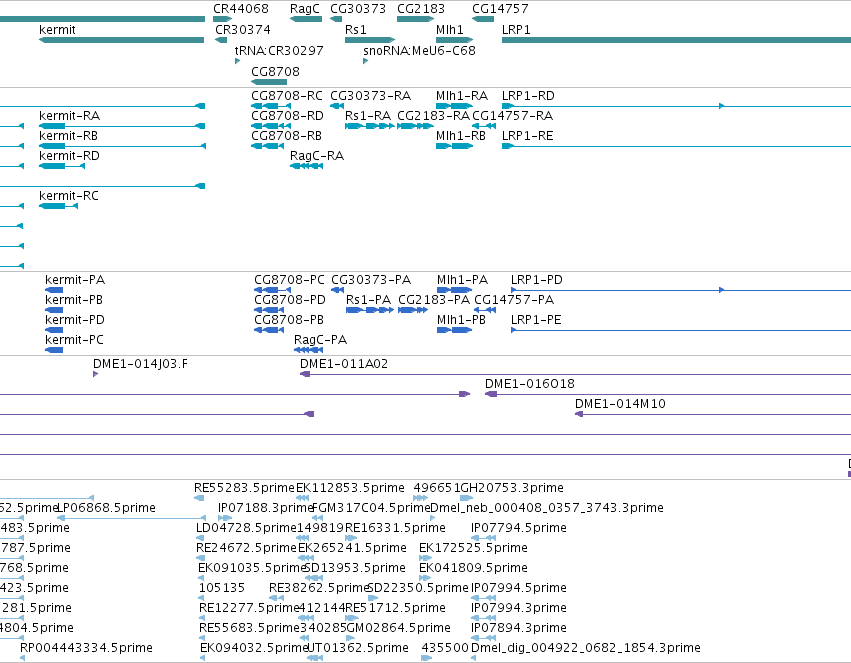This screenshot has width=851, height=663.
Task: Select the 'kermit-RC' transcript label
Action: pos(69,196)
